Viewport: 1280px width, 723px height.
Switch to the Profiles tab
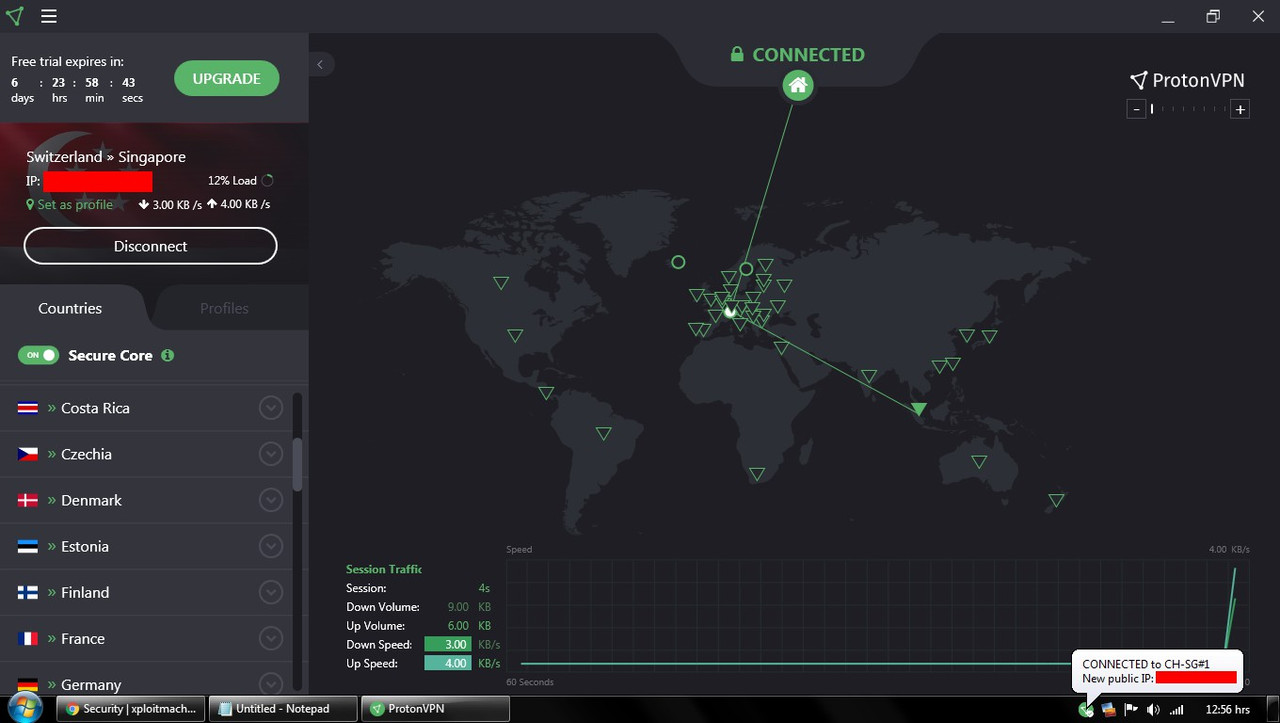(224, 308)
